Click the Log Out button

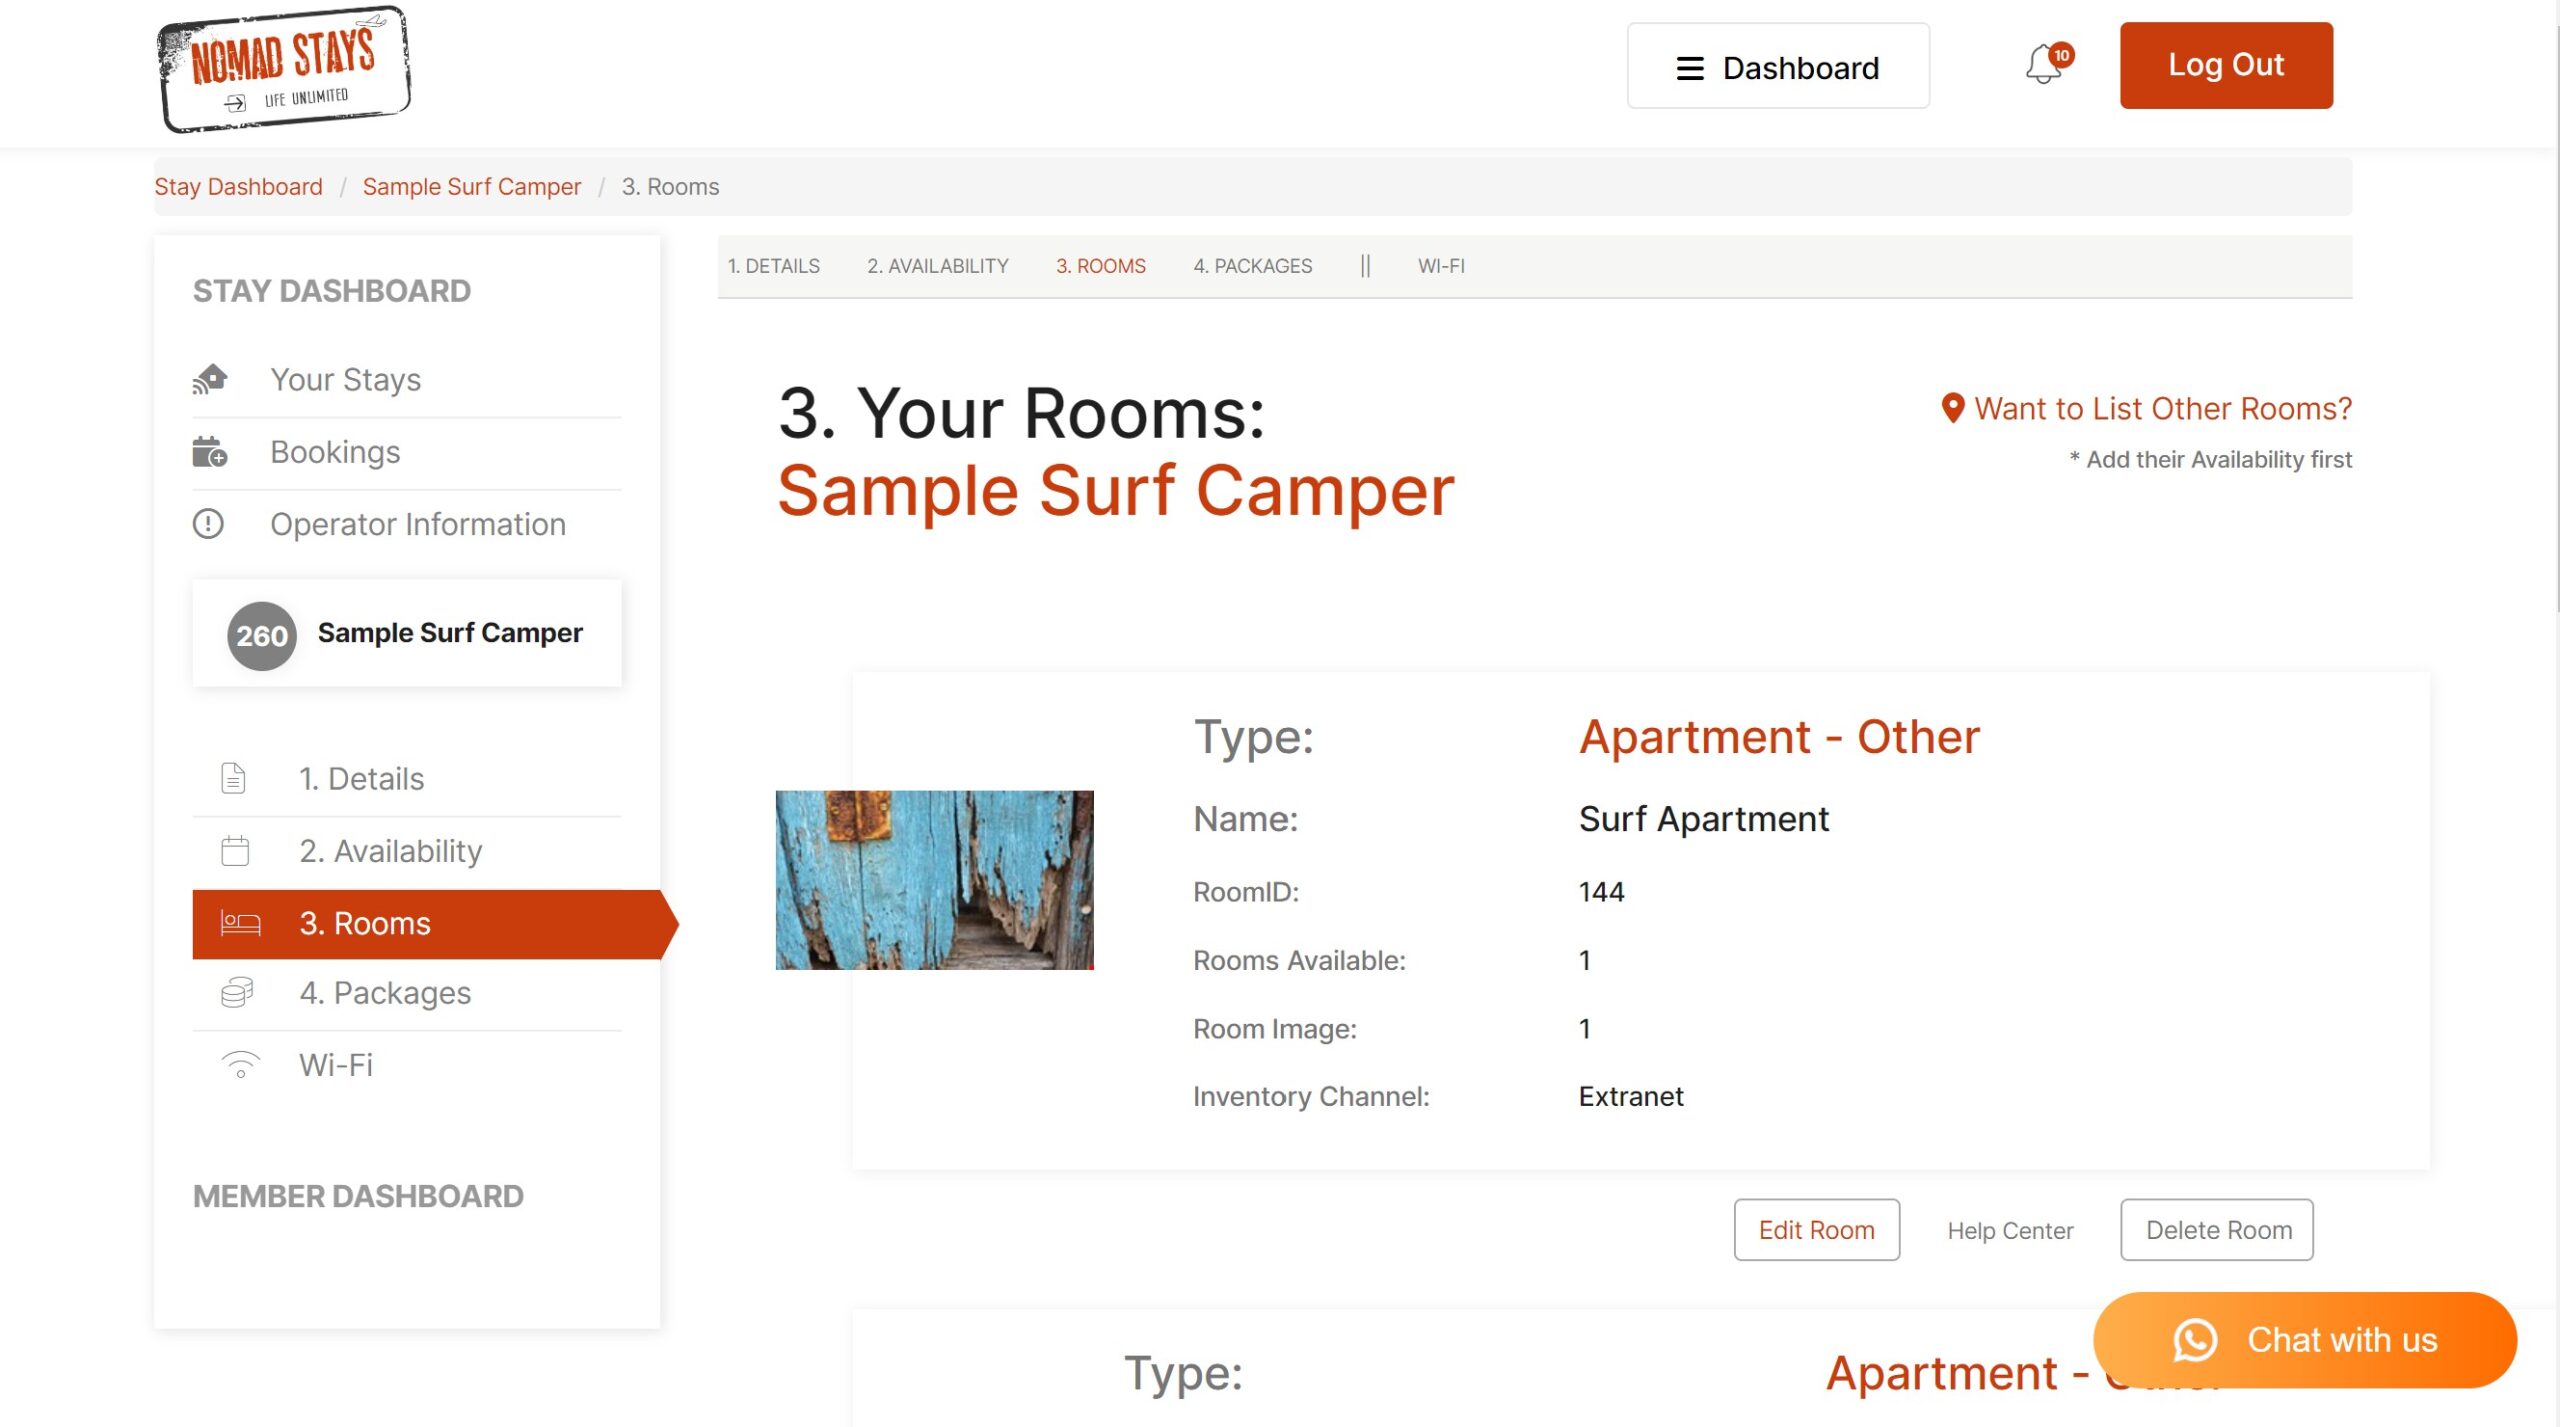coord(2225,65)
